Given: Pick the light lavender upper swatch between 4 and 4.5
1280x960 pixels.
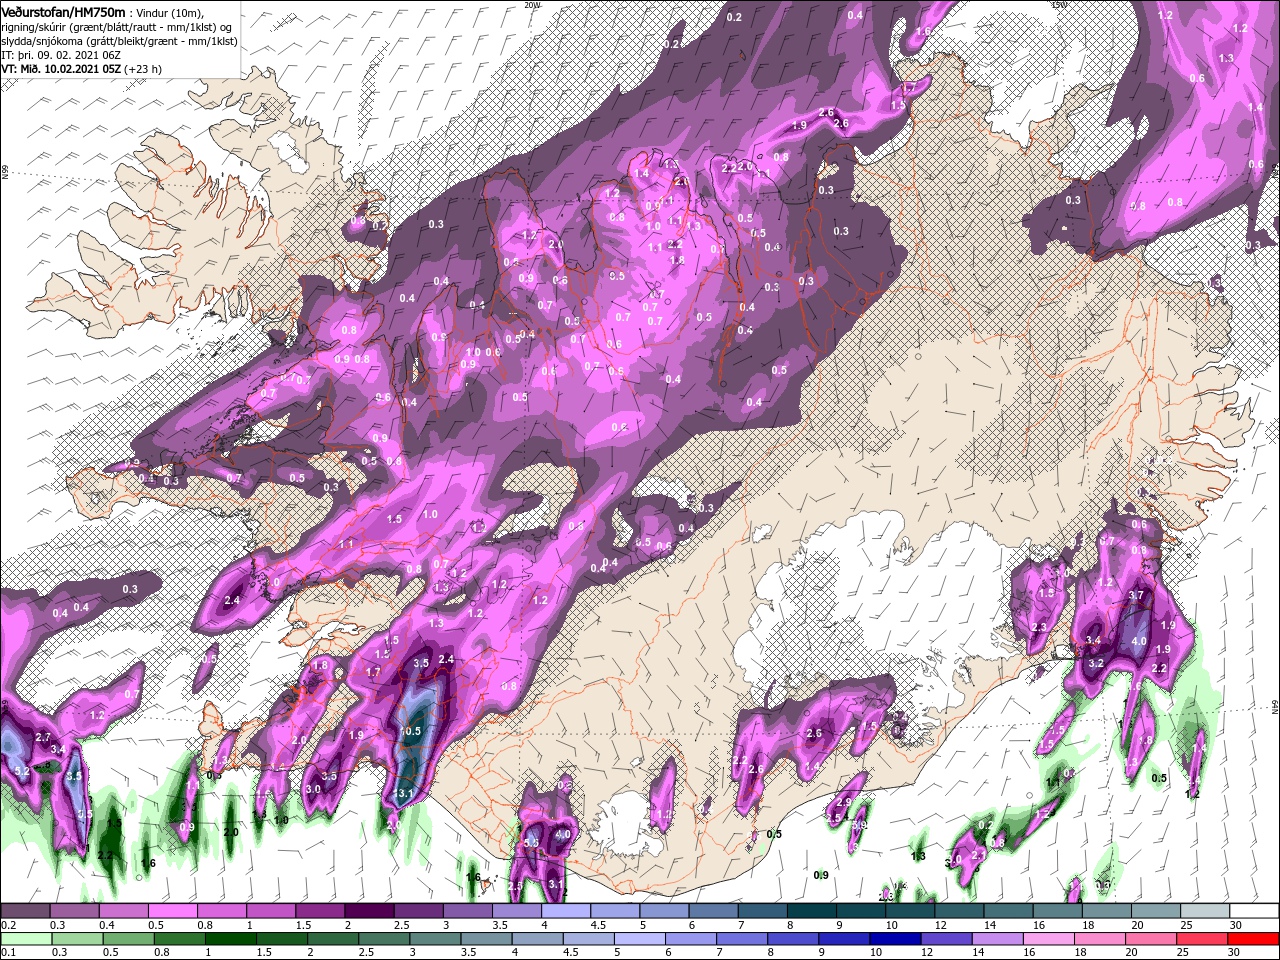Looking at the screenshot, I should point(565,912).
